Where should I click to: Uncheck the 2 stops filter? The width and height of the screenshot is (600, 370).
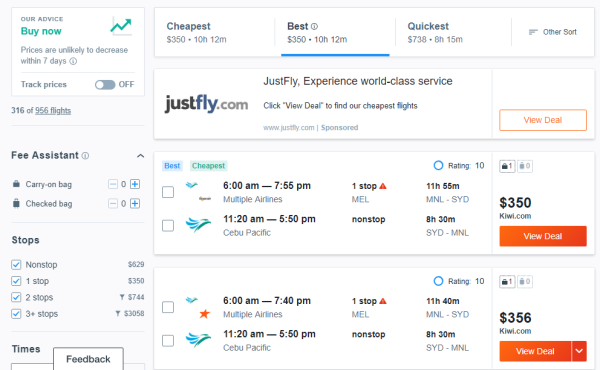click(16, 297)
